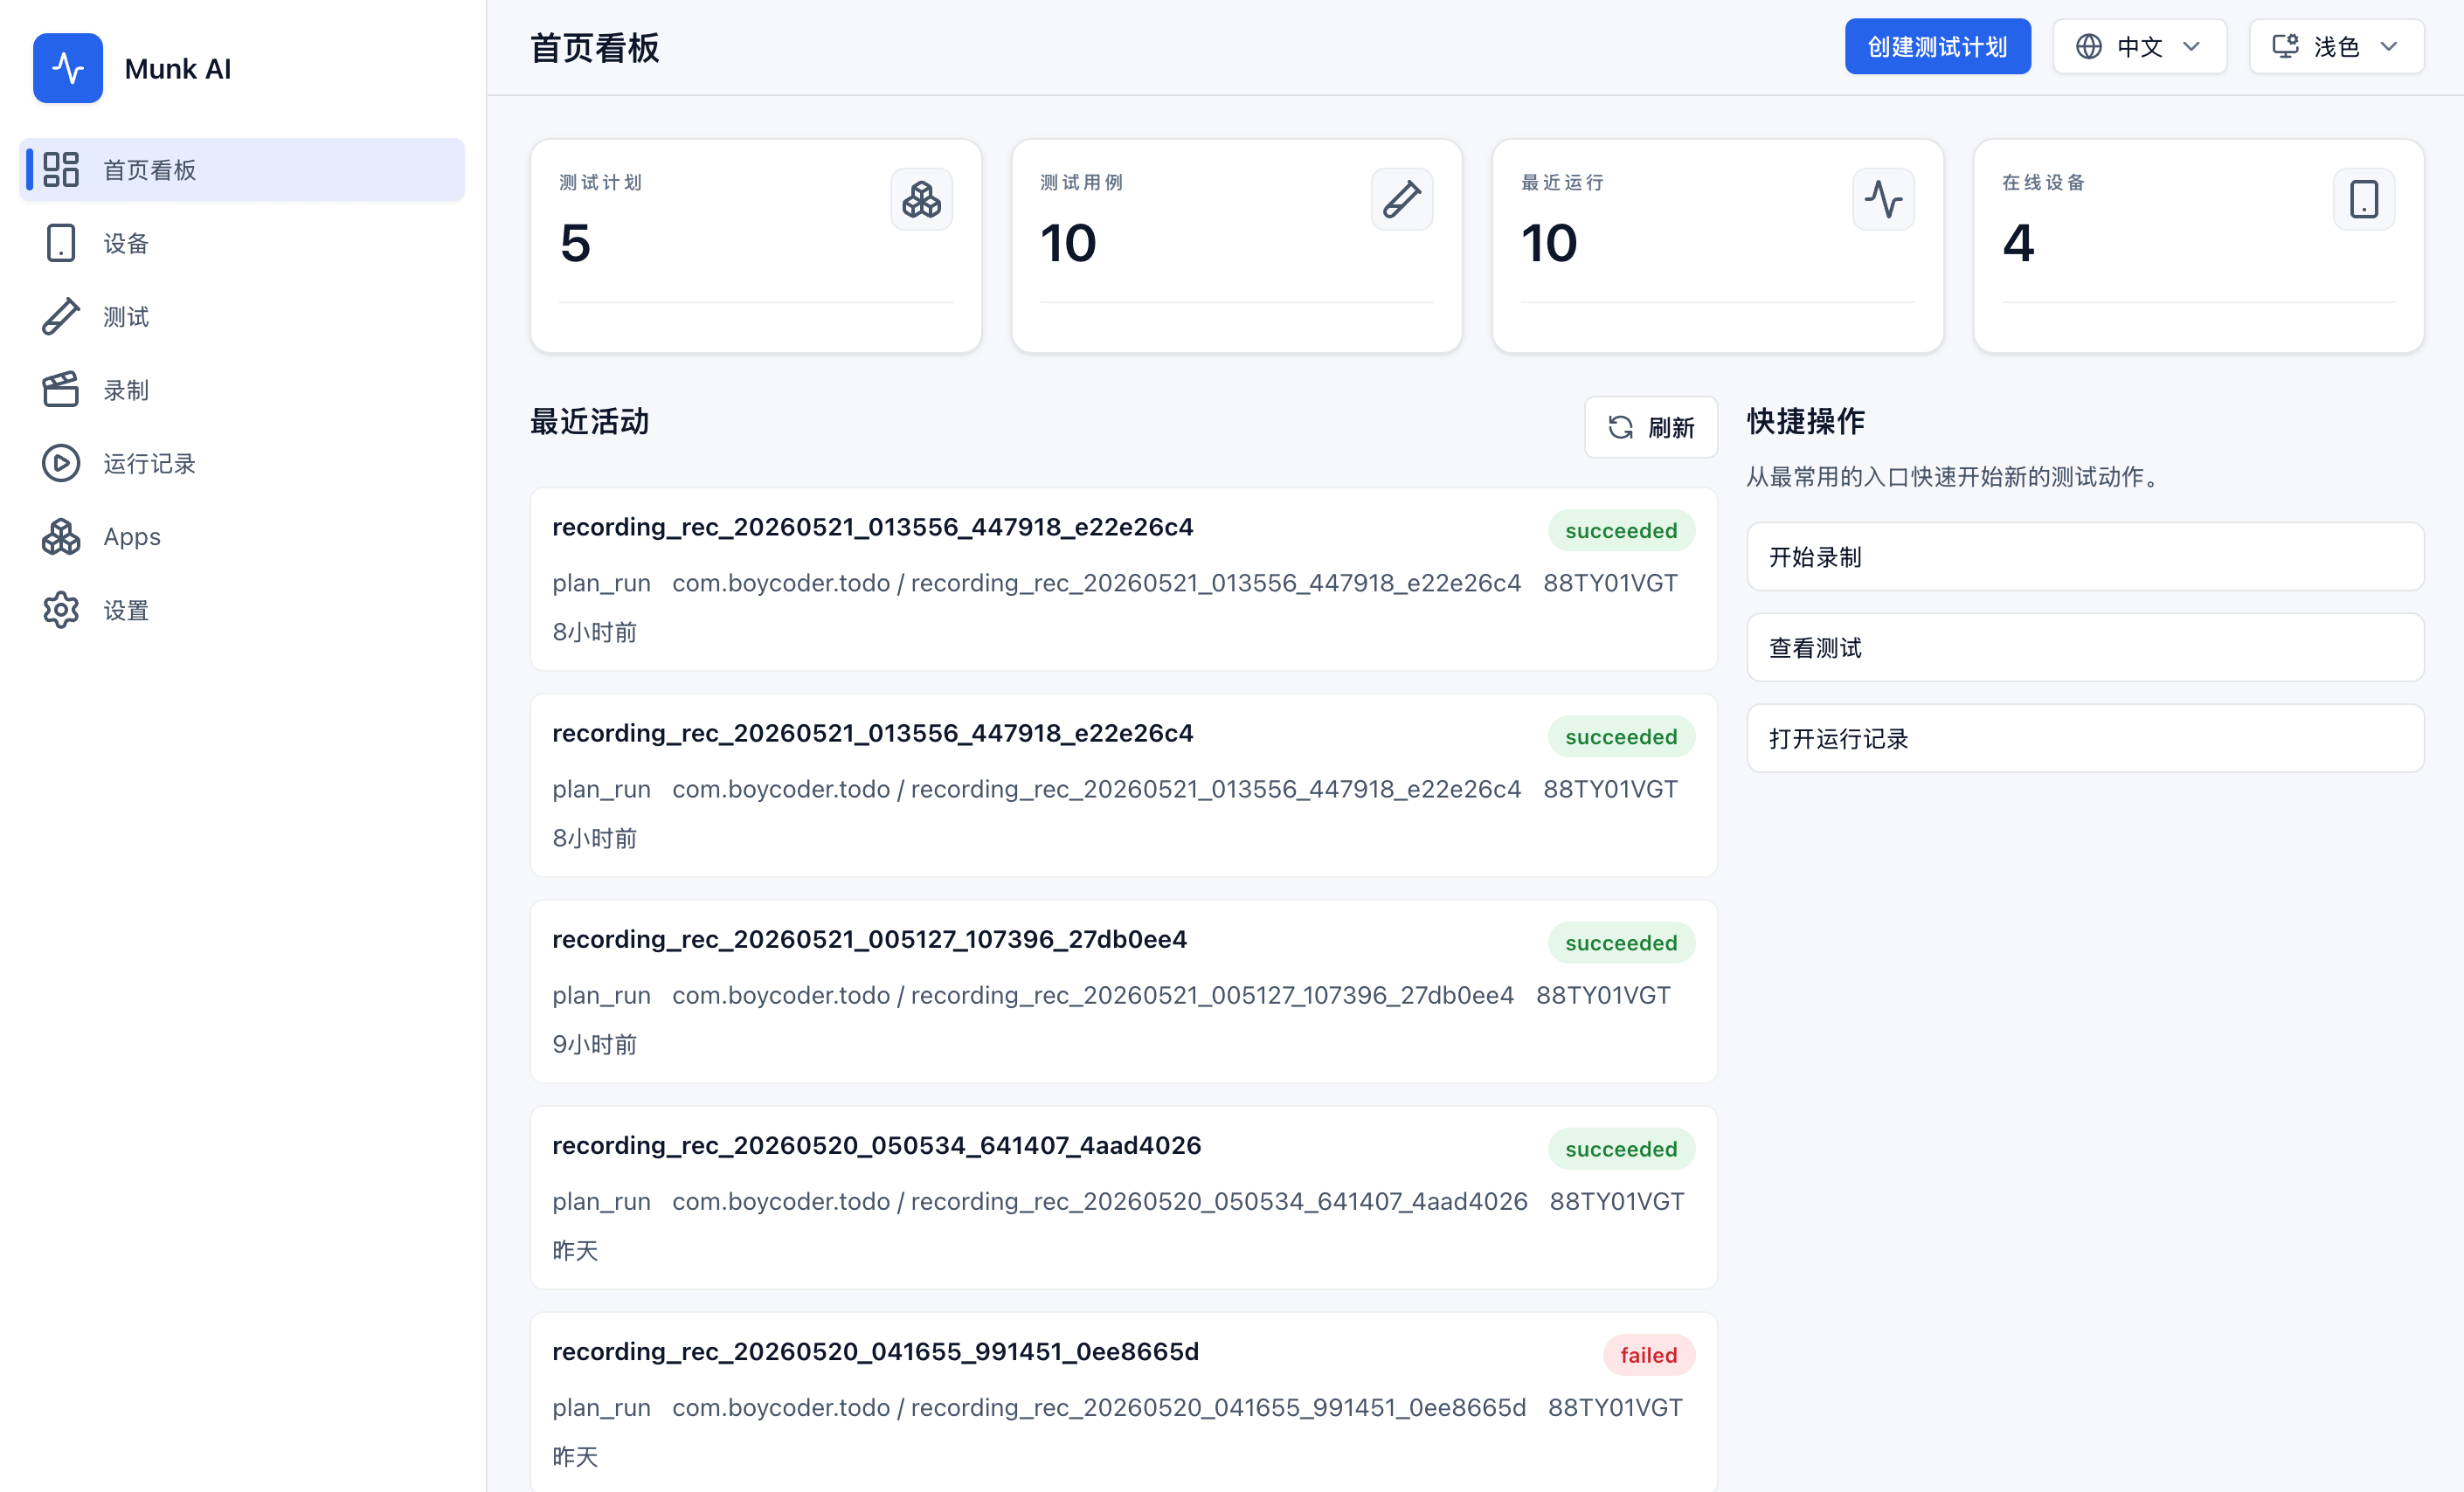The image size is (2464, 1492).
Task: Open recording_rec_20260520_050534_641407_4aad4026 activity title
Action: pyautogui.click(x=876, y=1145)
